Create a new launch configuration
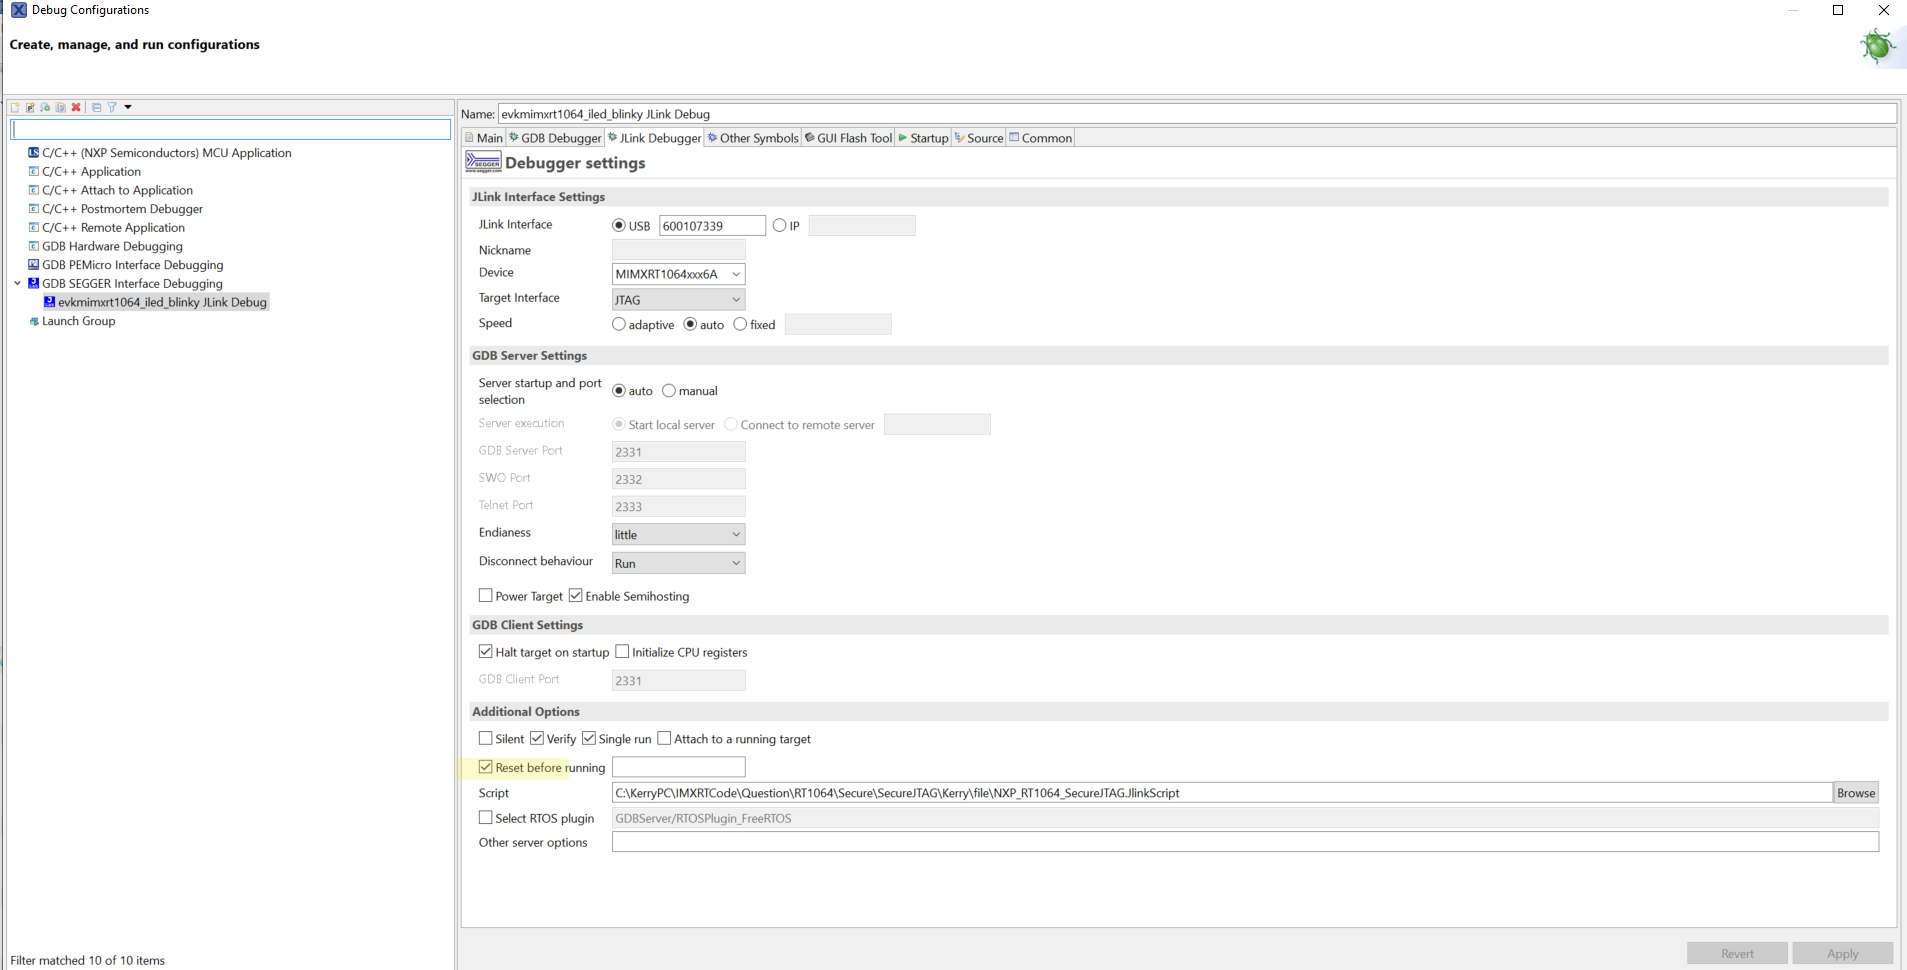Viewport: 1907px width, 970px height. pyautogui.click(x=15, y=107)
